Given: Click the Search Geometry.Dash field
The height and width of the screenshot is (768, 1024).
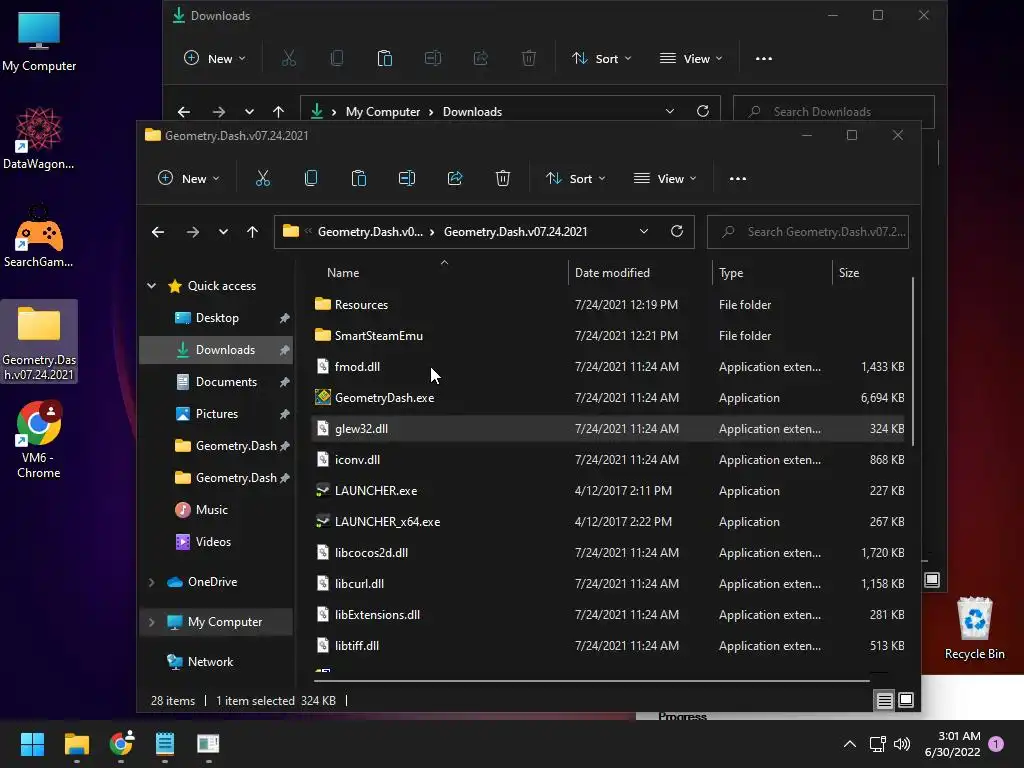Looking at the screenshot, I should (x=808, y=232).
